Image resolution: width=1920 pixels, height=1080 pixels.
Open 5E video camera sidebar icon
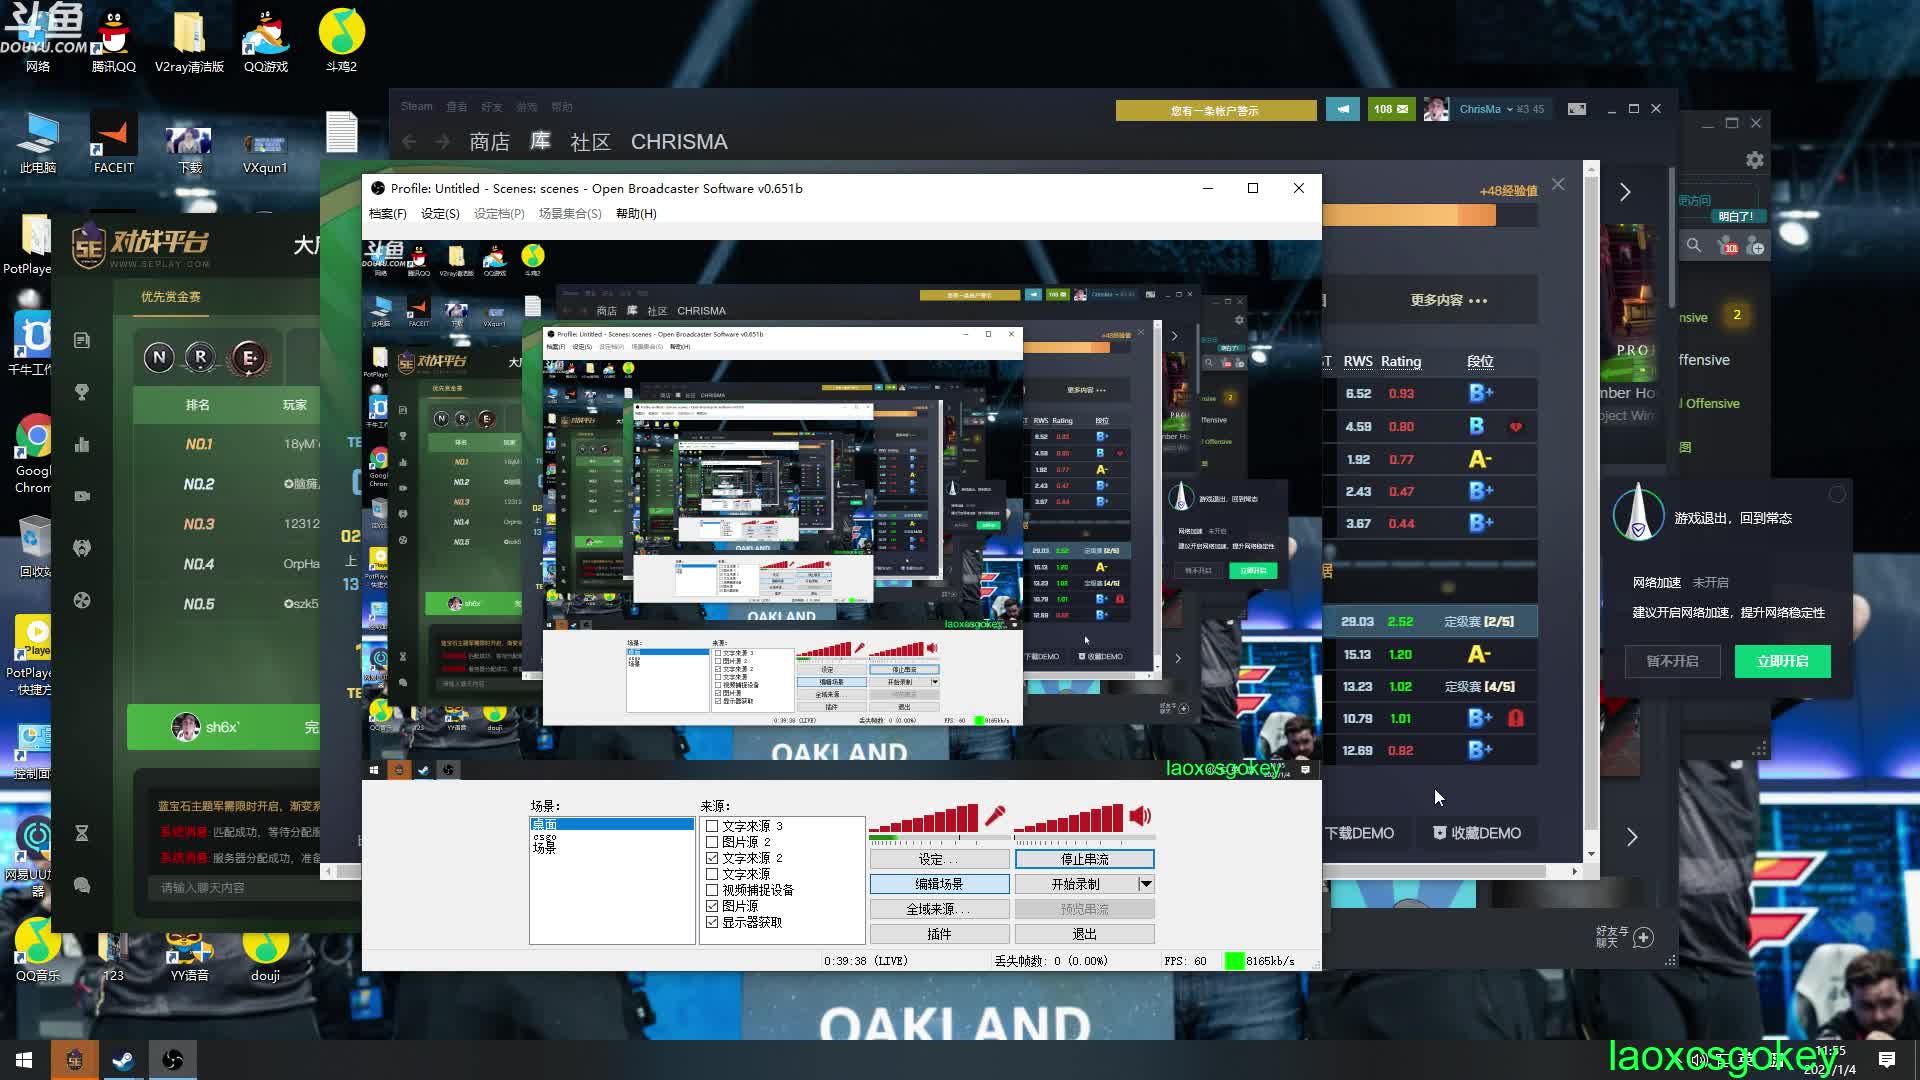click(x=82, y=496)
